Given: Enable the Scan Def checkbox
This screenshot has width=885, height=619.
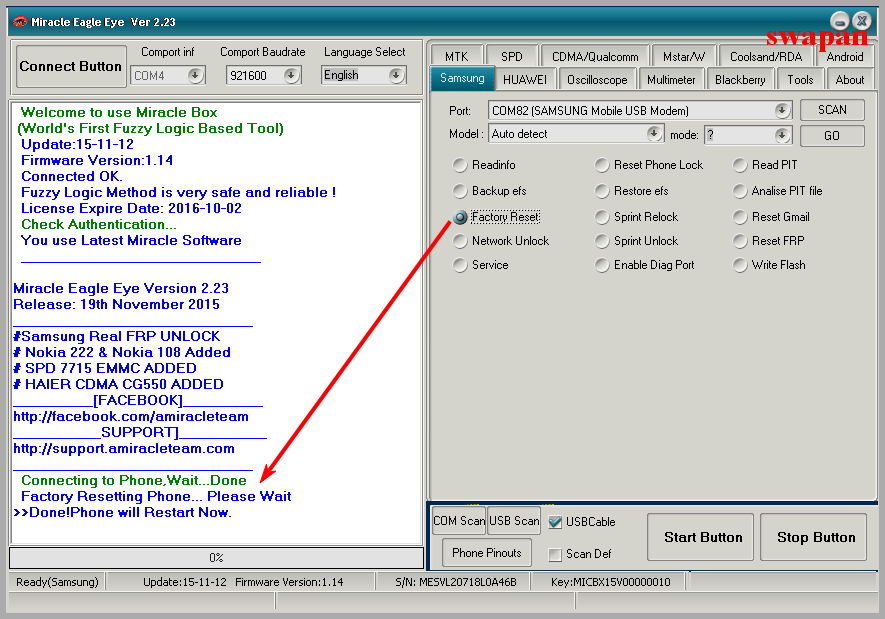Looking at the screenshot, I should pyautogui.click(x=555, y=555).
